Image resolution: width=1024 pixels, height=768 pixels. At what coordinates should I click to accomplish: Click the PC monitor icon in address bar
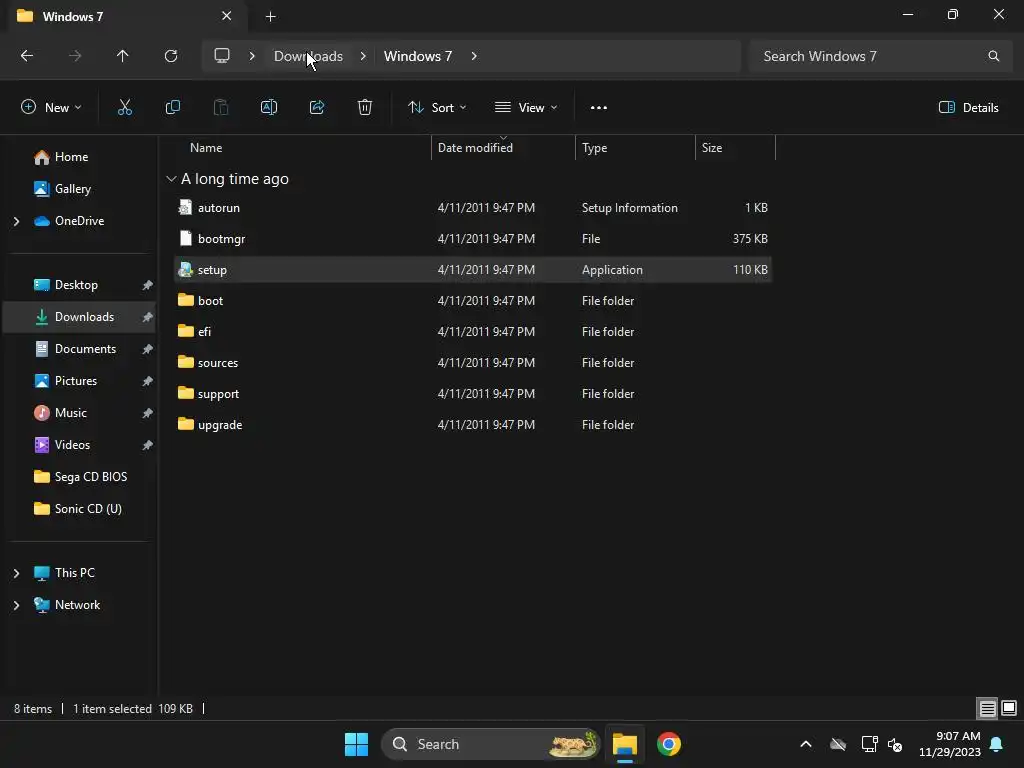(222, 56)
